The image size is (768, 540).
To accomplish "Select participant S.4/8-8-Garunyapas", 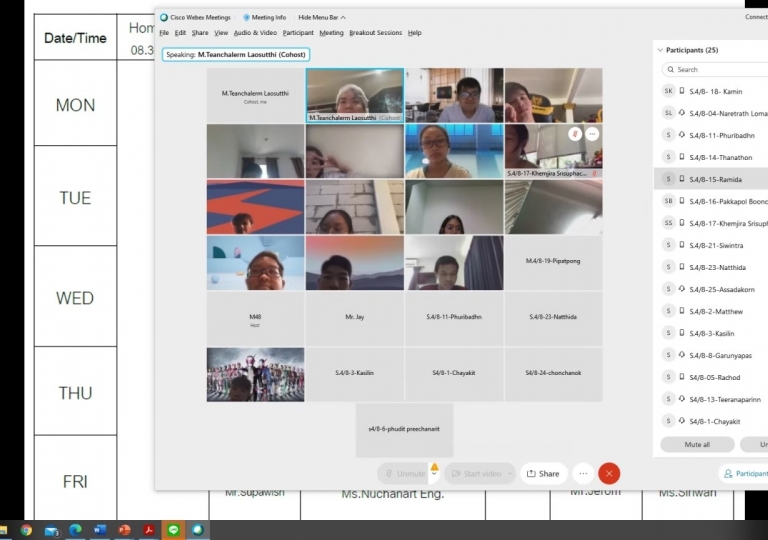I will [711, 355].
